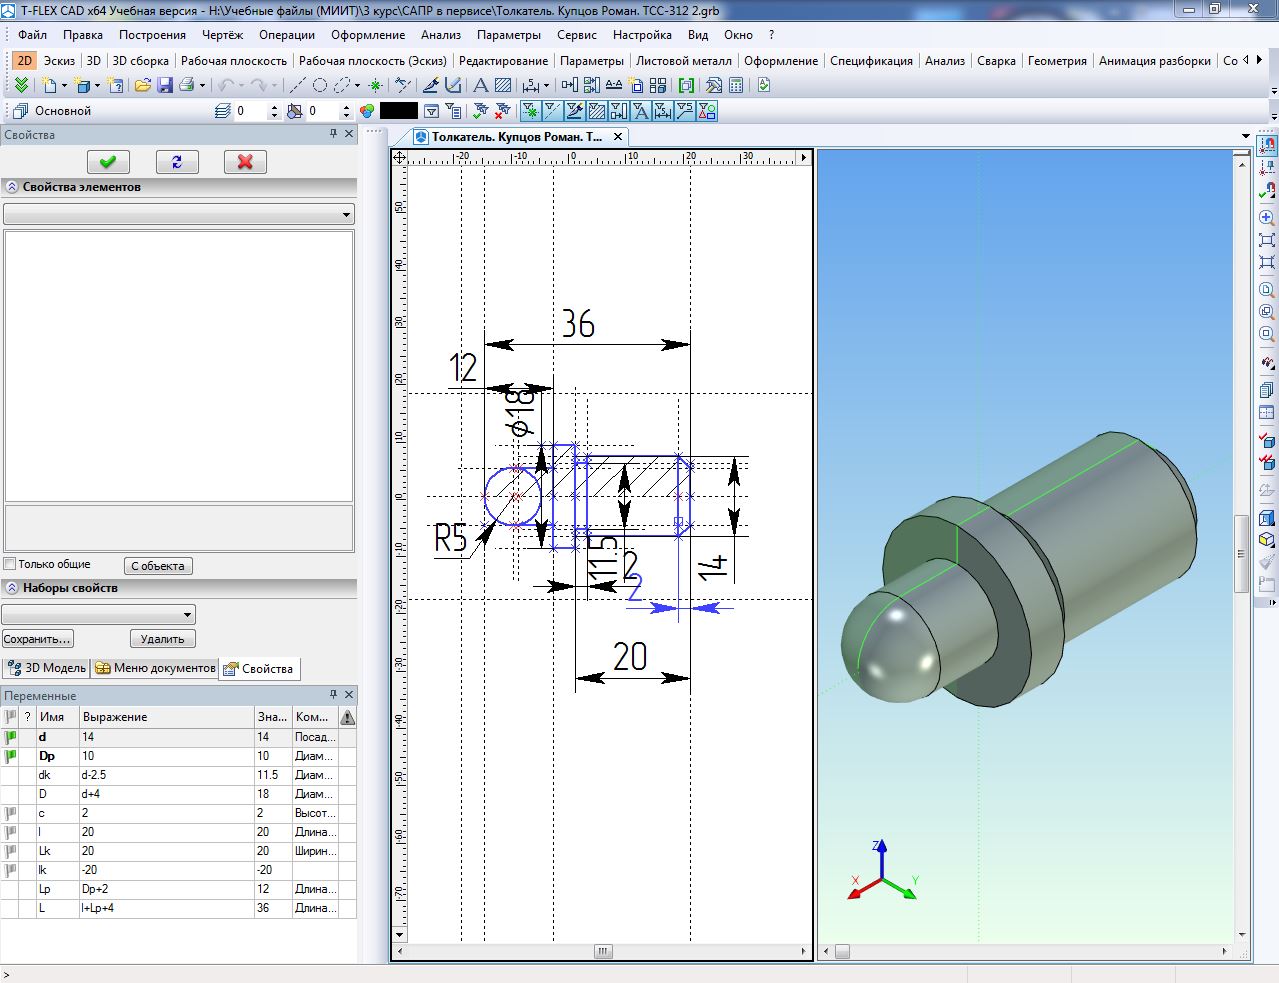Collapse the Свойства элементов section
This screenshot has height=983, width=1279.
12,187
